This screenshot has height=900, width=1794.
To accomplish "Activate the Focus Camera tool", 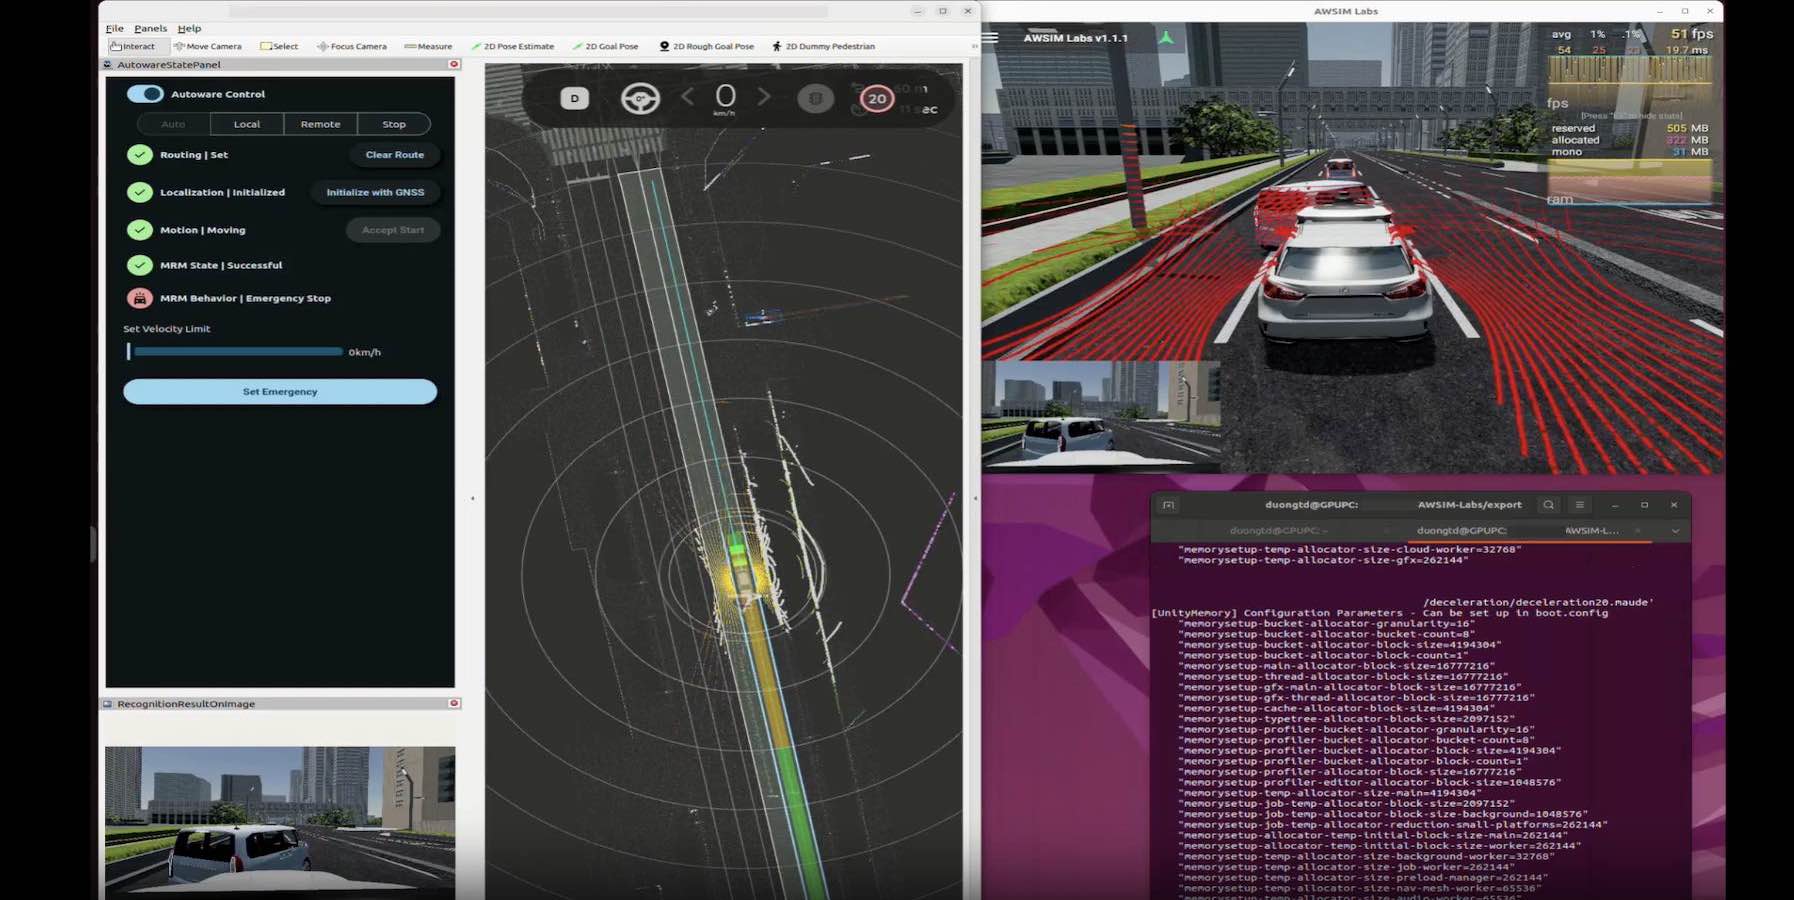I will (351, 46).
